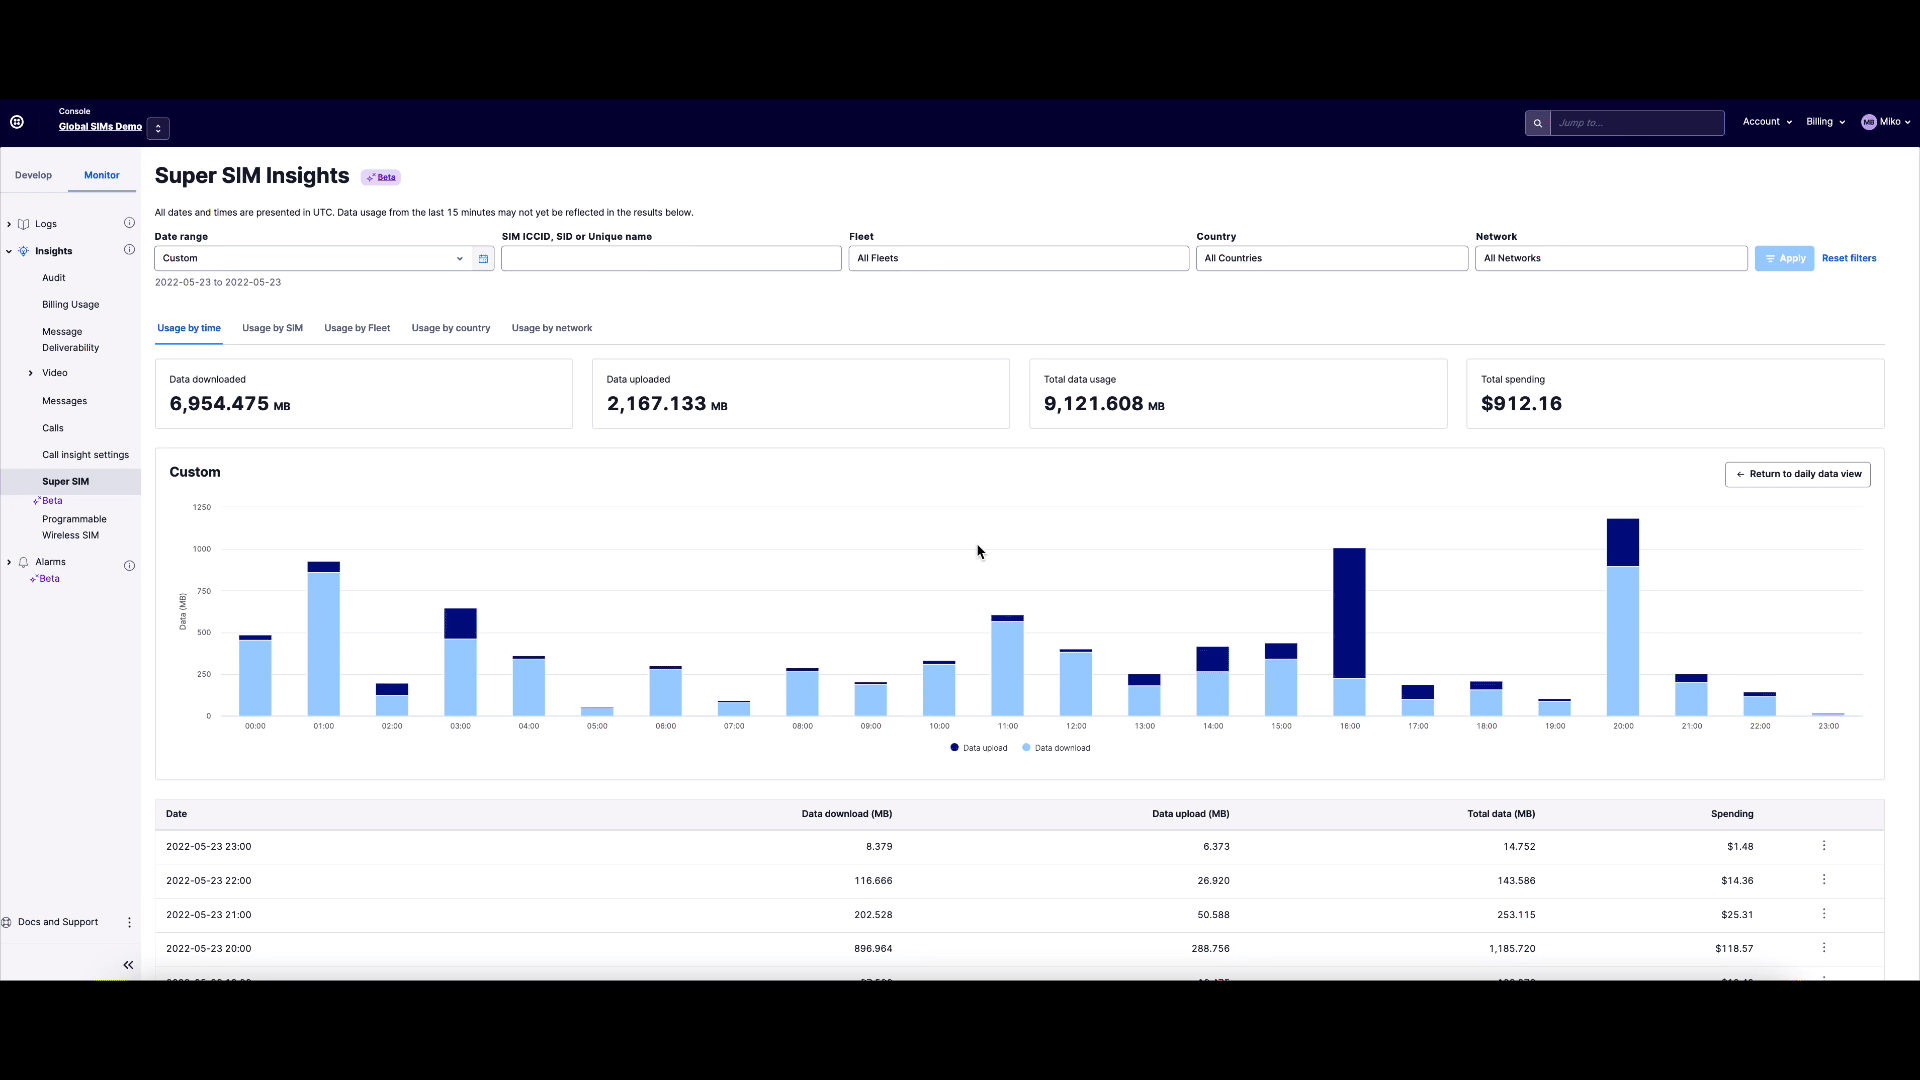
Task: Click the Apply filters button
Action: (1784, 258)
